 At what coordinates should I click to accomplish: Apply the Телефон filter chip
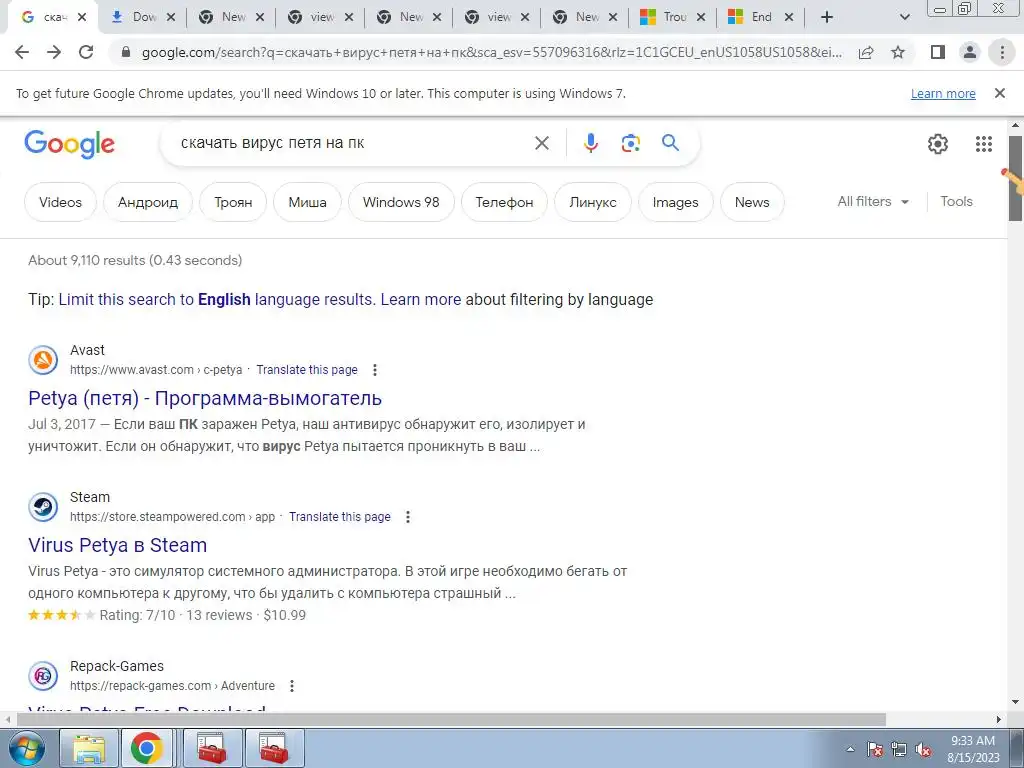pyautogui.click(x=504, y=202)
